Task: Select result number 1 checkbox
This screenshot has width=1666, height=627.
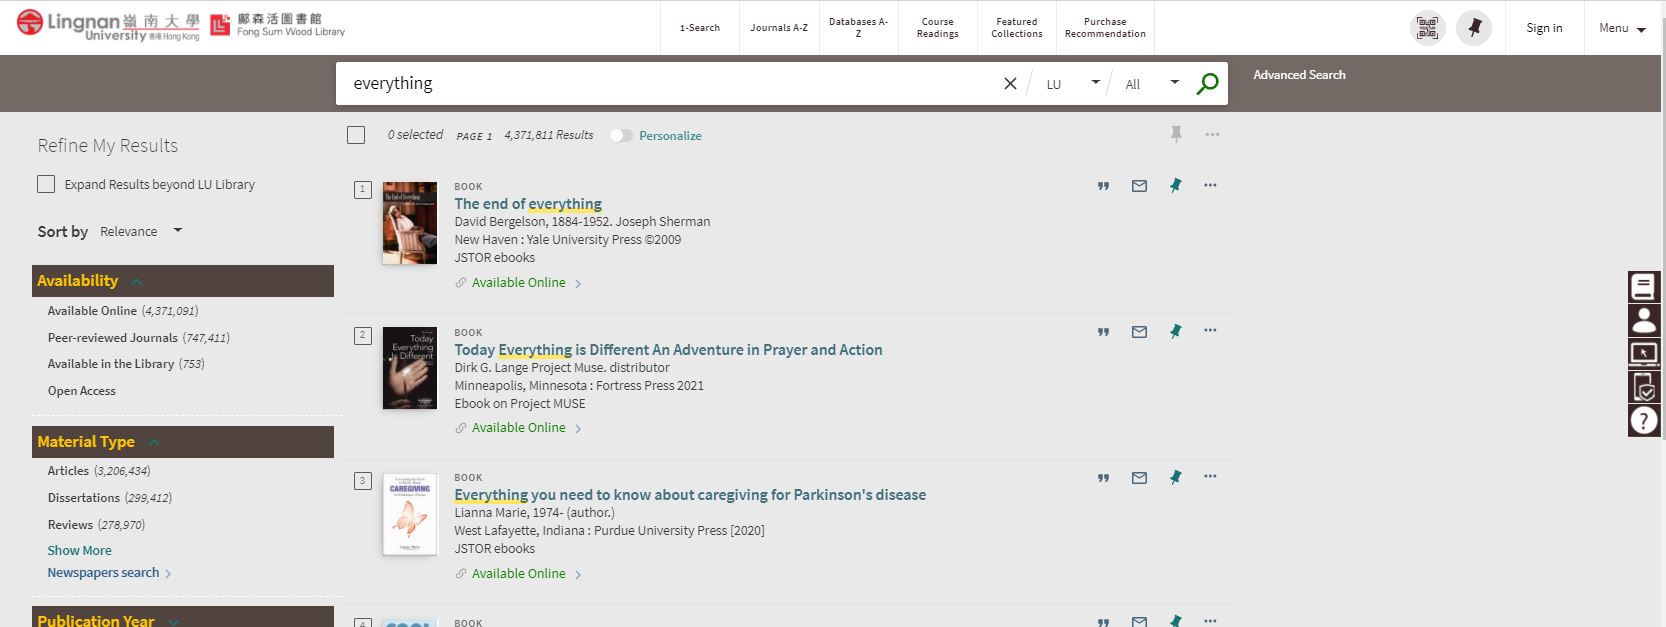Action: (363, 189)
